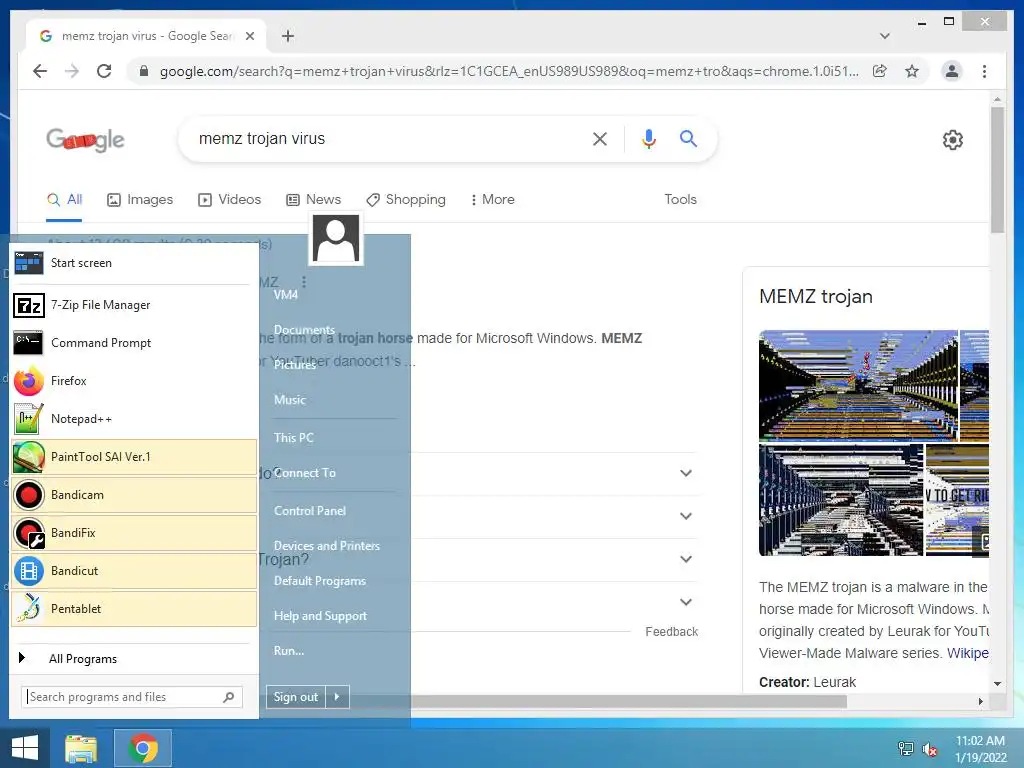Launch PaintTool SAI Ver.1

[x=133, y=457]
